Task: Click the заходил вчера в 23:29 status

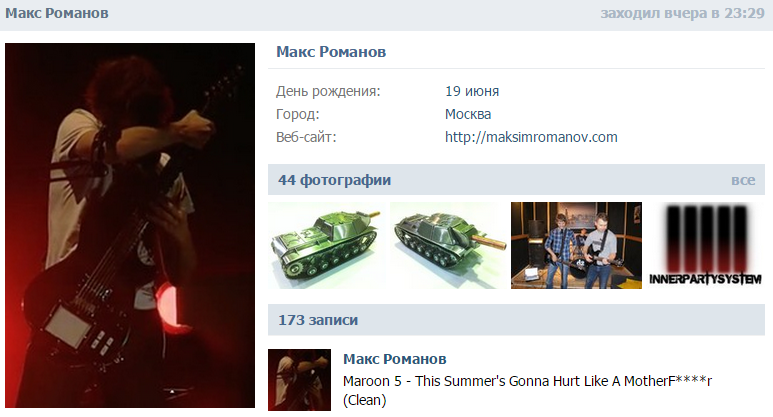Action: coord(682,13)
